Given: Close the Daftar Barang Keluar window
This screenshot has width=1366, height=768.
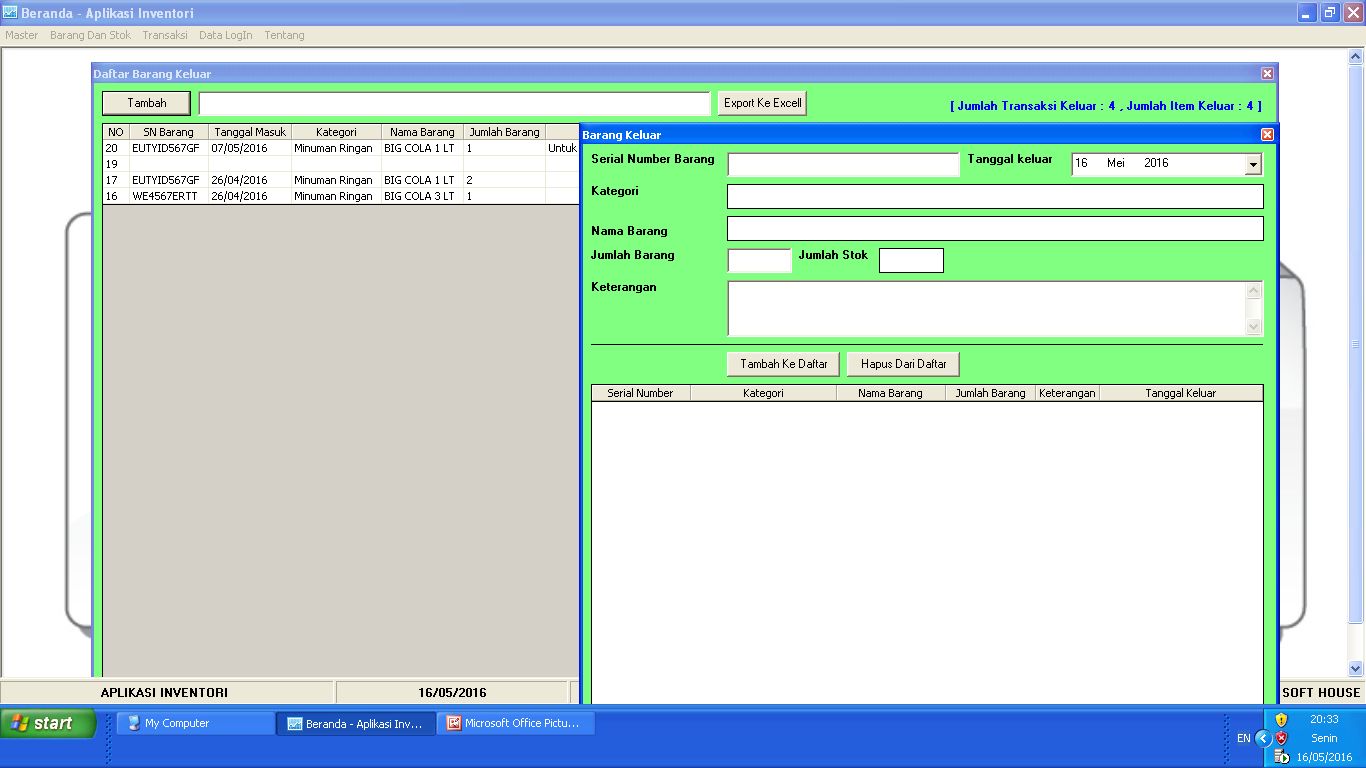Looking at the screenshot, I should (x=1267, y=73).
